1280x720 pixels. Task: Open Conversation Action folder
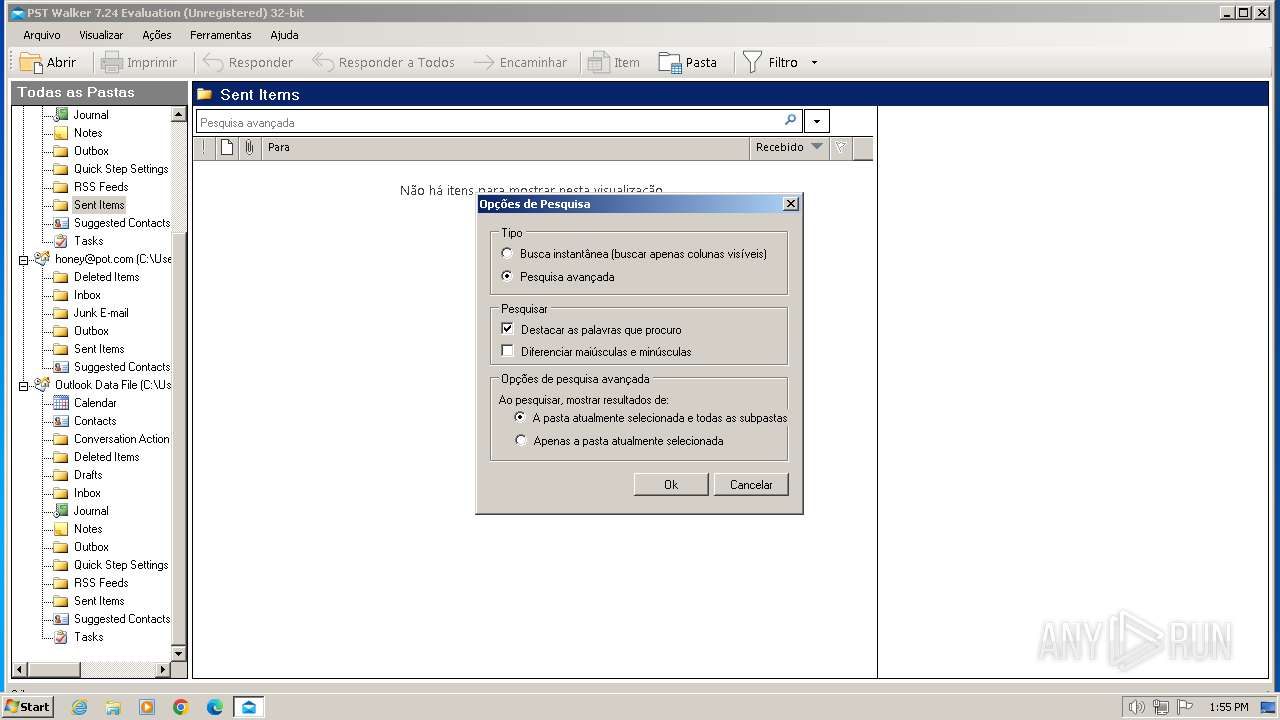coord(121,439)
